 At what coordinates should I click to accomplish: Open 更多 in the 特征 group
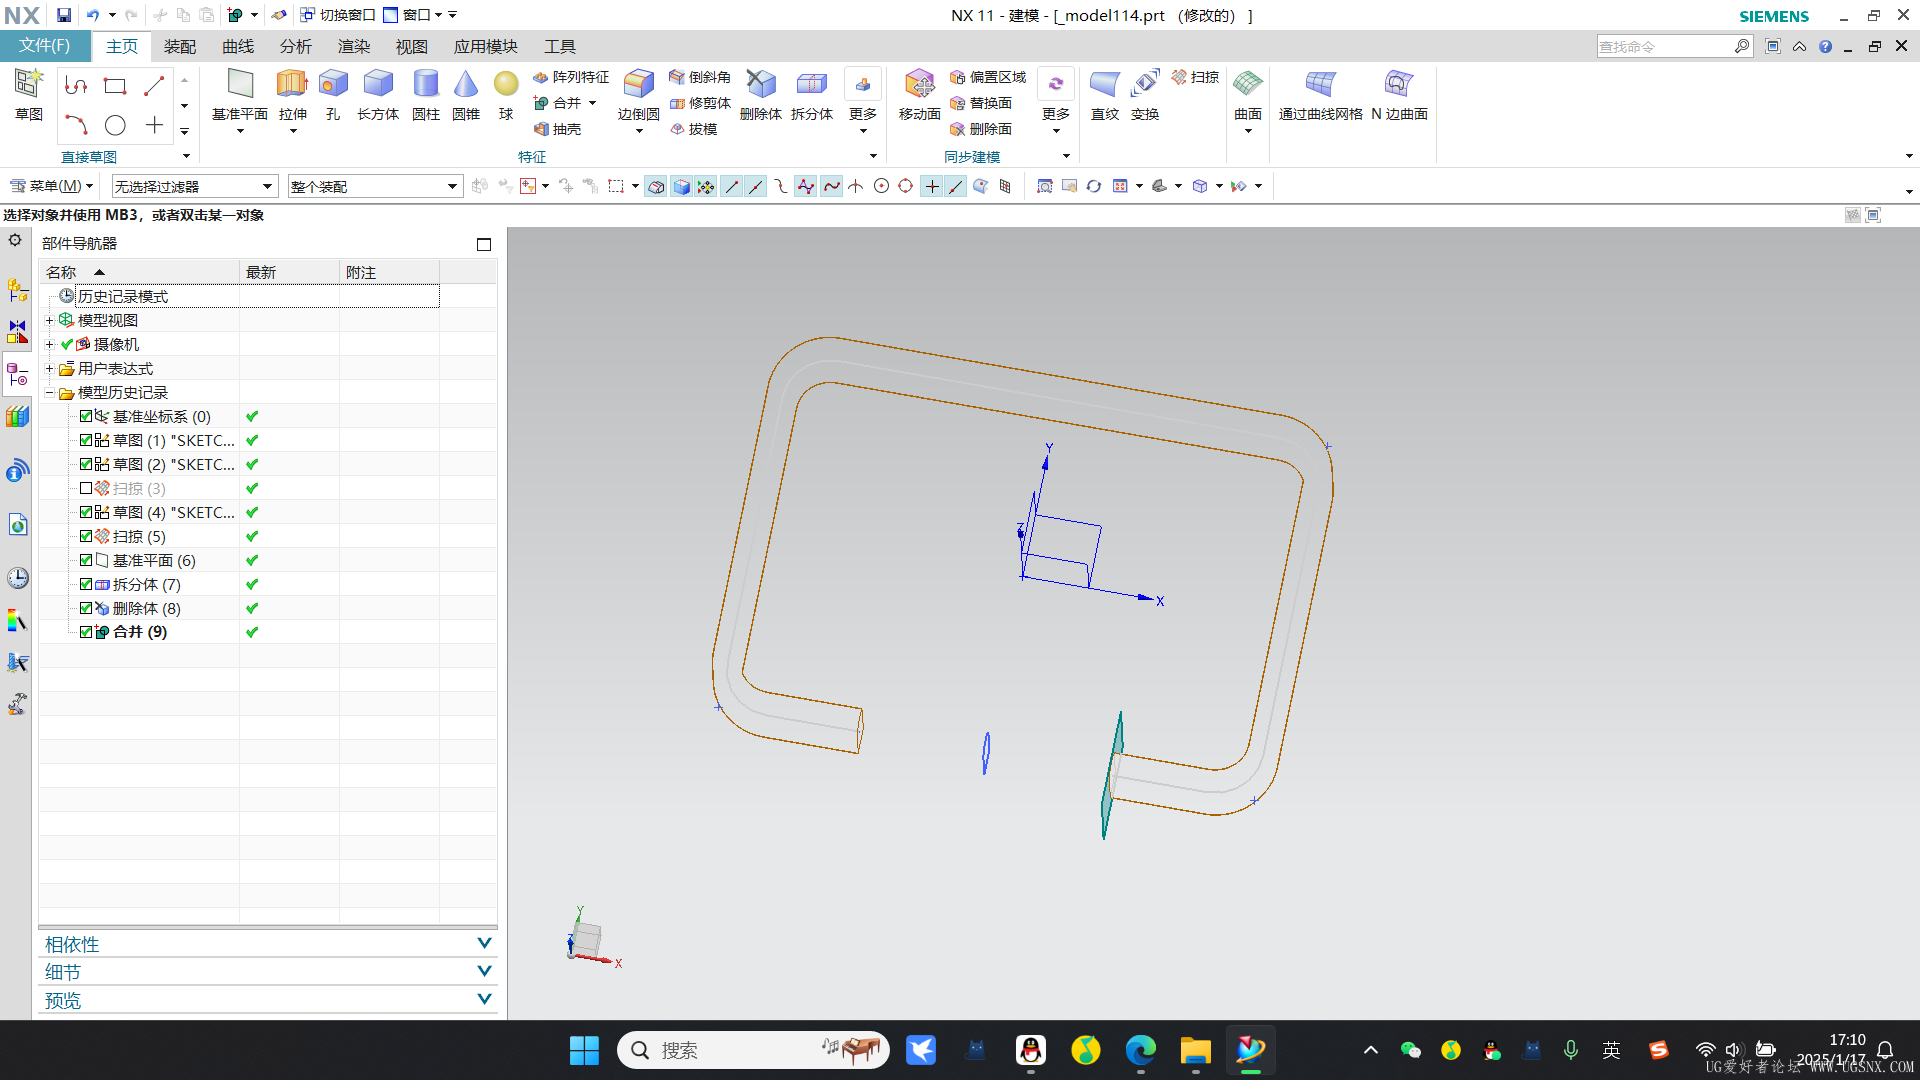click(863, 100)
